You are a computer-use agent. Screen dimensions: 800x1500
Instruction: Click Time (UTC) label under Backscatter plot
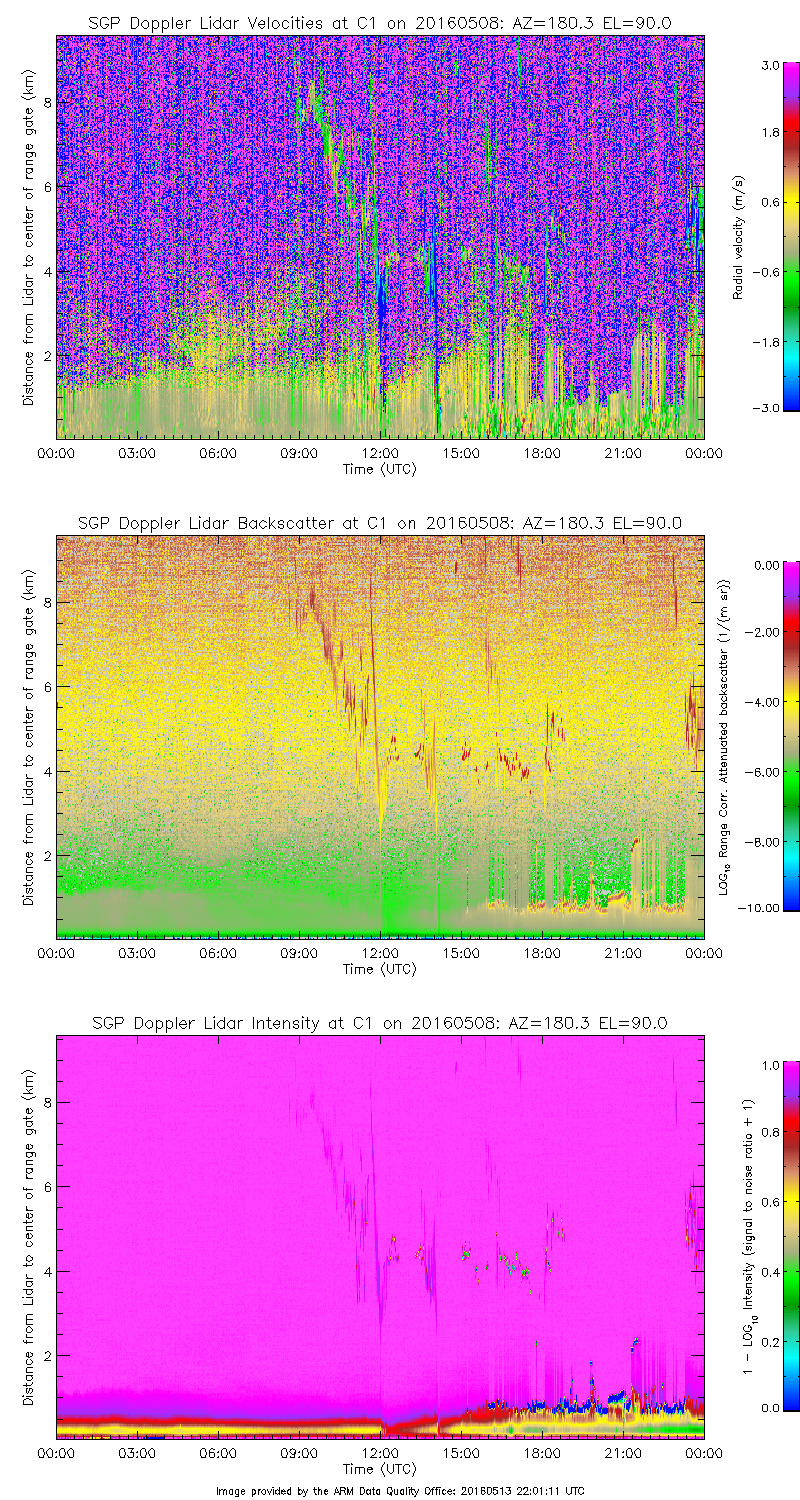(x=379, y=968)
